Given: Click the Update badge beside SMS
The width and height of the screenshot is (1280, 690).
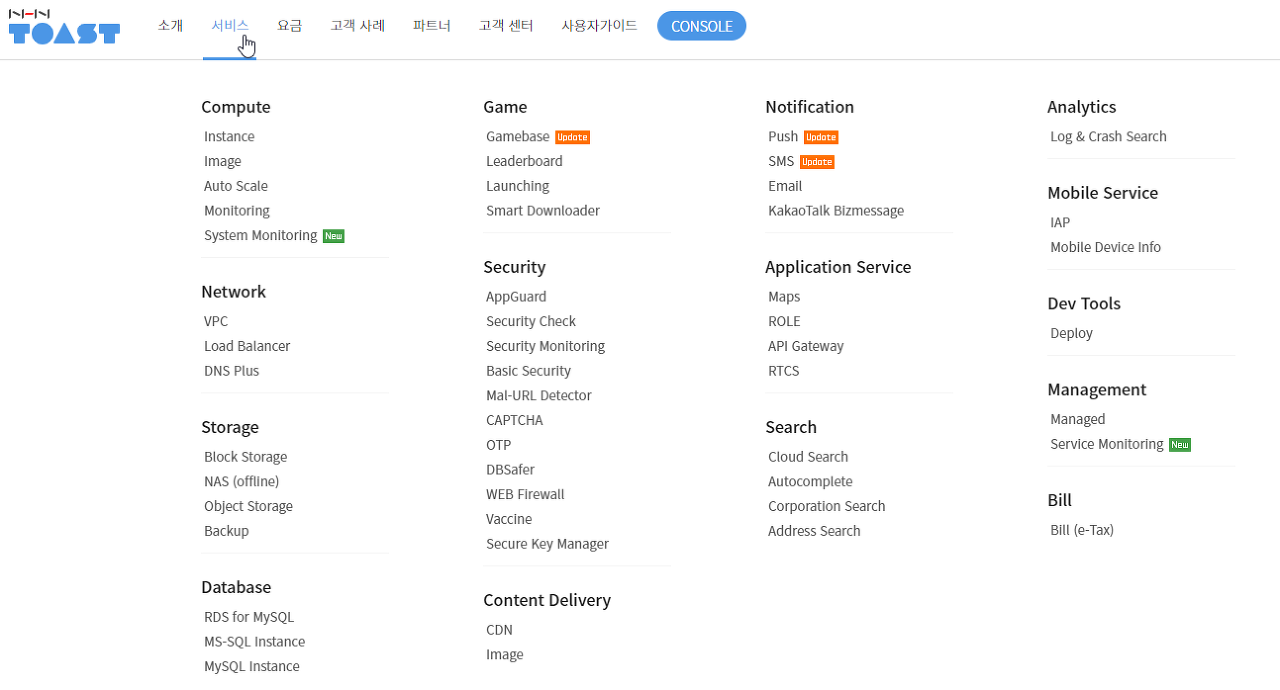Looking at the screenshot, I should 817,162.
